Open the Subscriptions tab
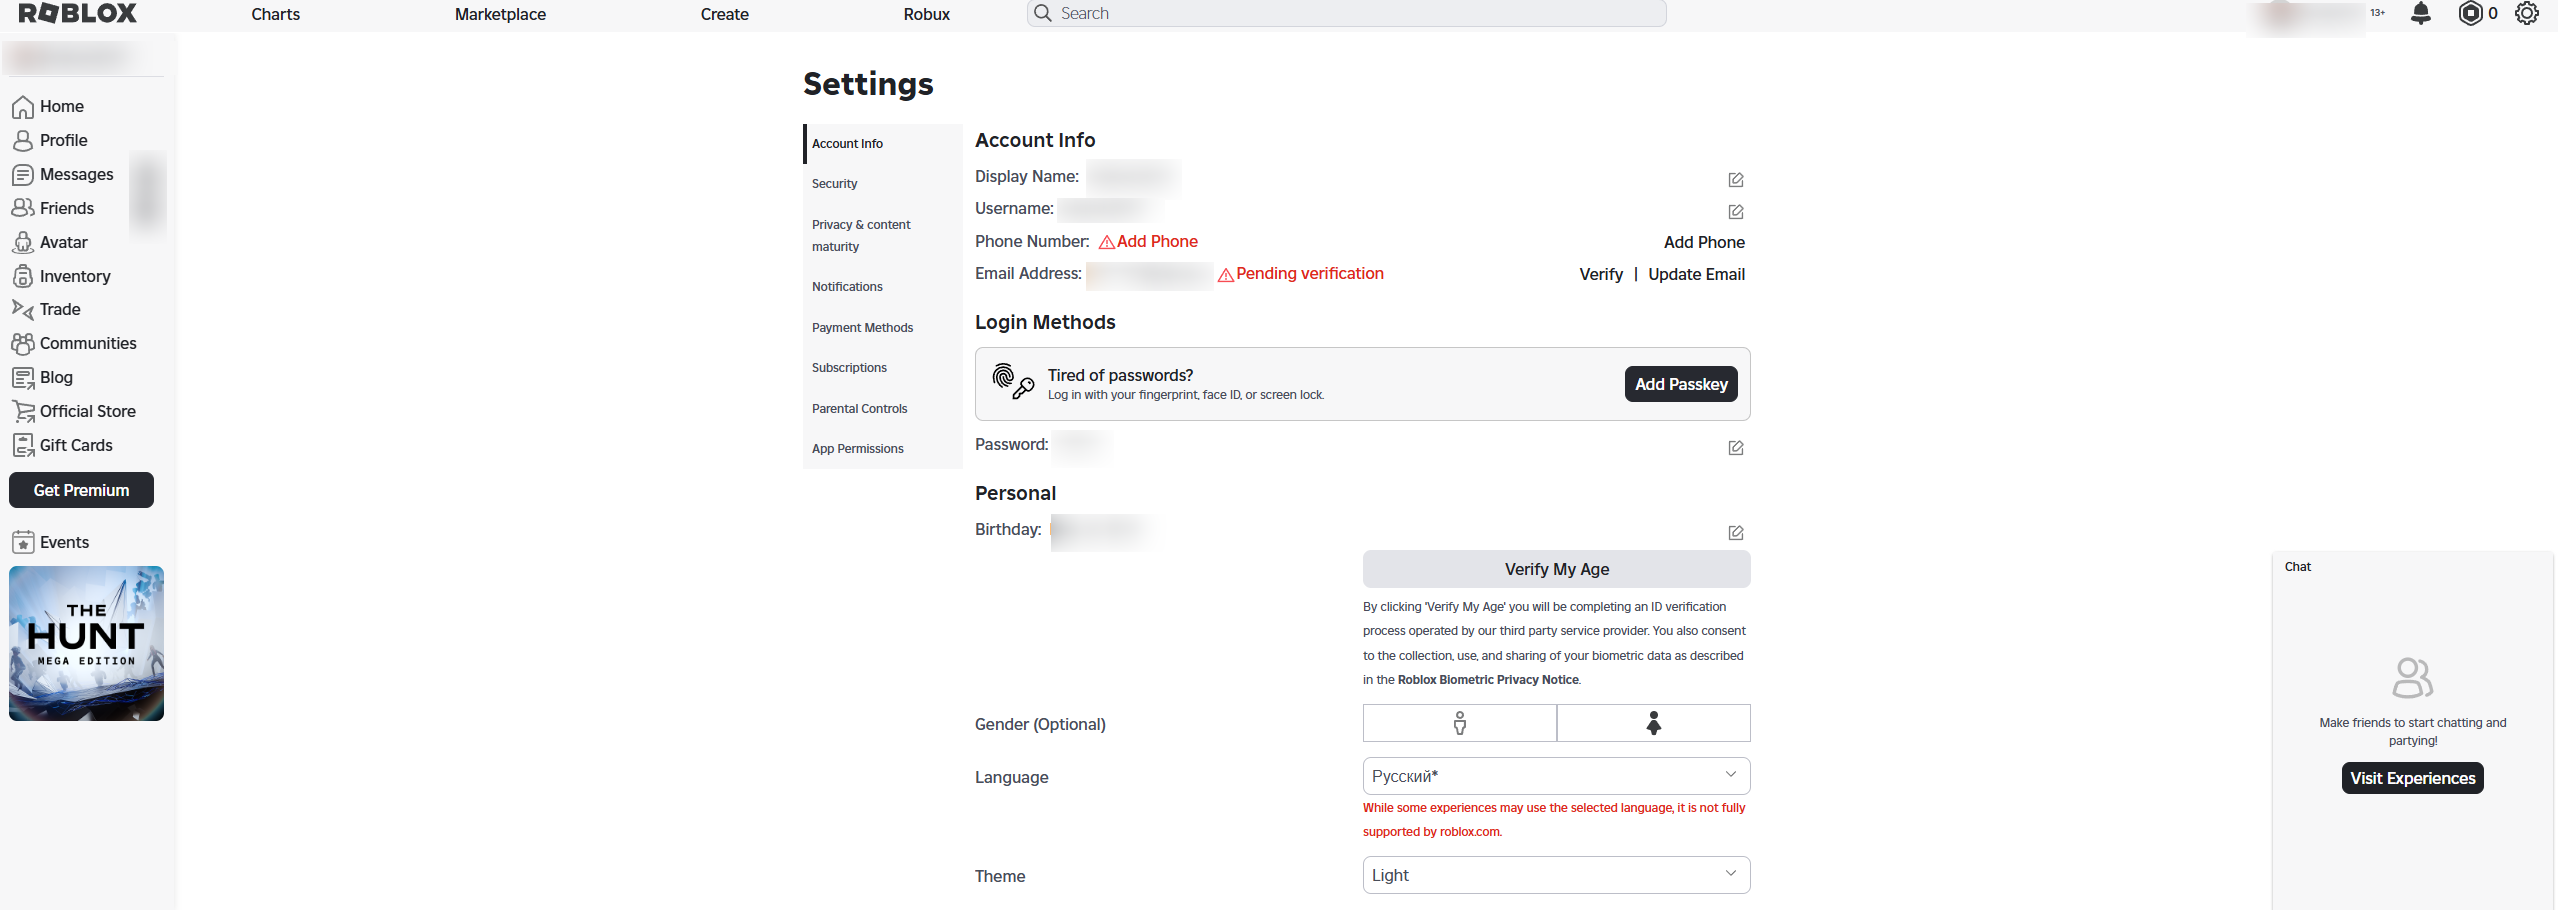This screenshot has width=2558, height=910. pyautogui.click(x=882, y=368)
